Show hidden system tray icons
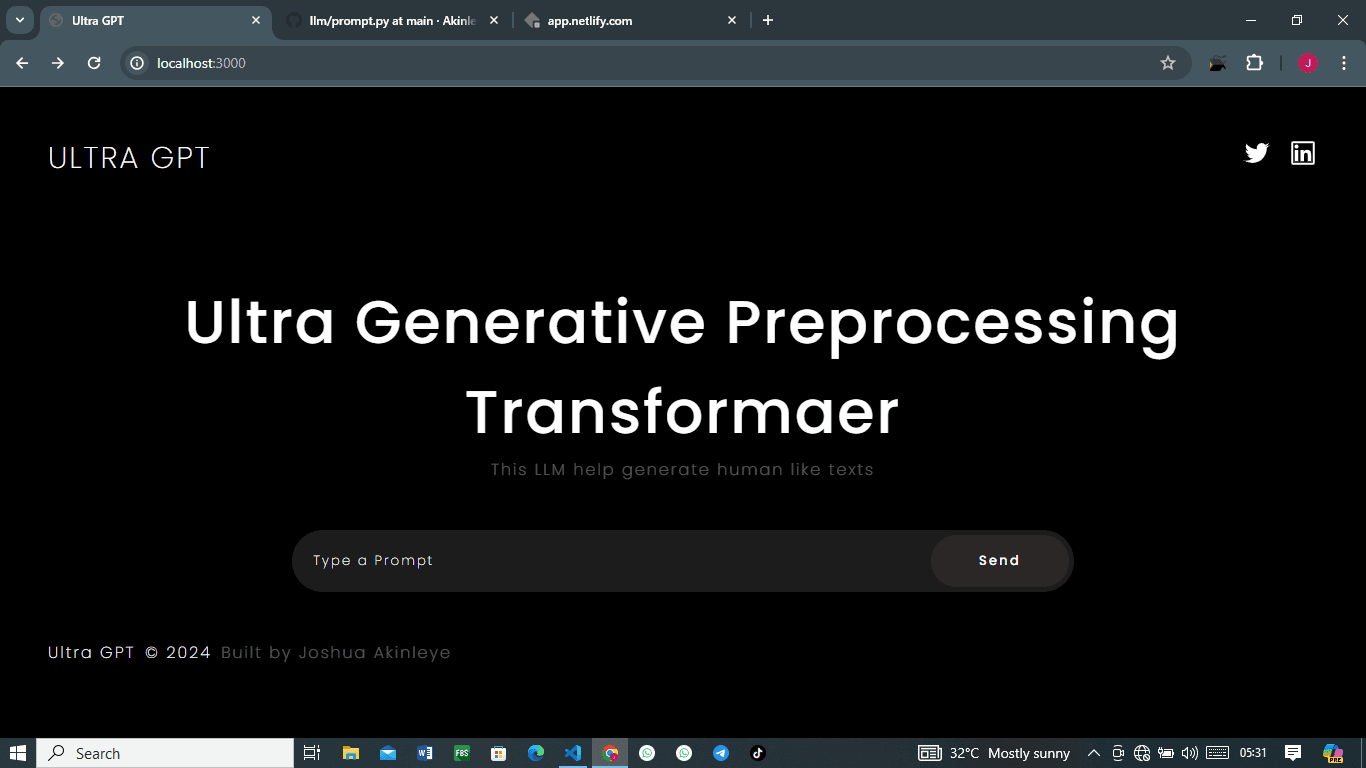Screen dimensions: 1366x768 tap(1093, 753)
